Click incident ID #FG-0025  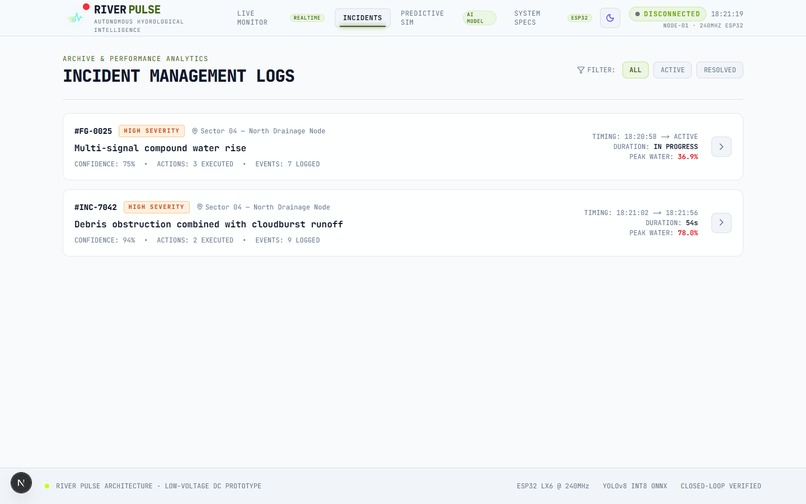[x=93, y=131]
